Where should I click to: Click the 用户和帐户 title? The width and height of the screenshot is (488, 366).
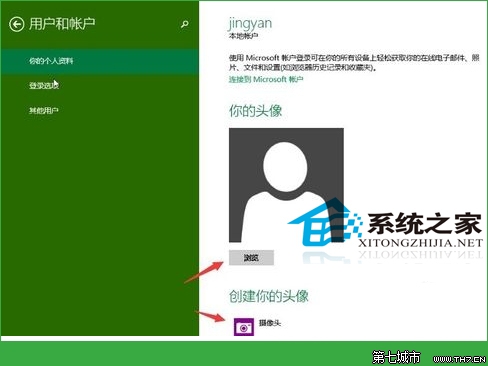(62, 24)
